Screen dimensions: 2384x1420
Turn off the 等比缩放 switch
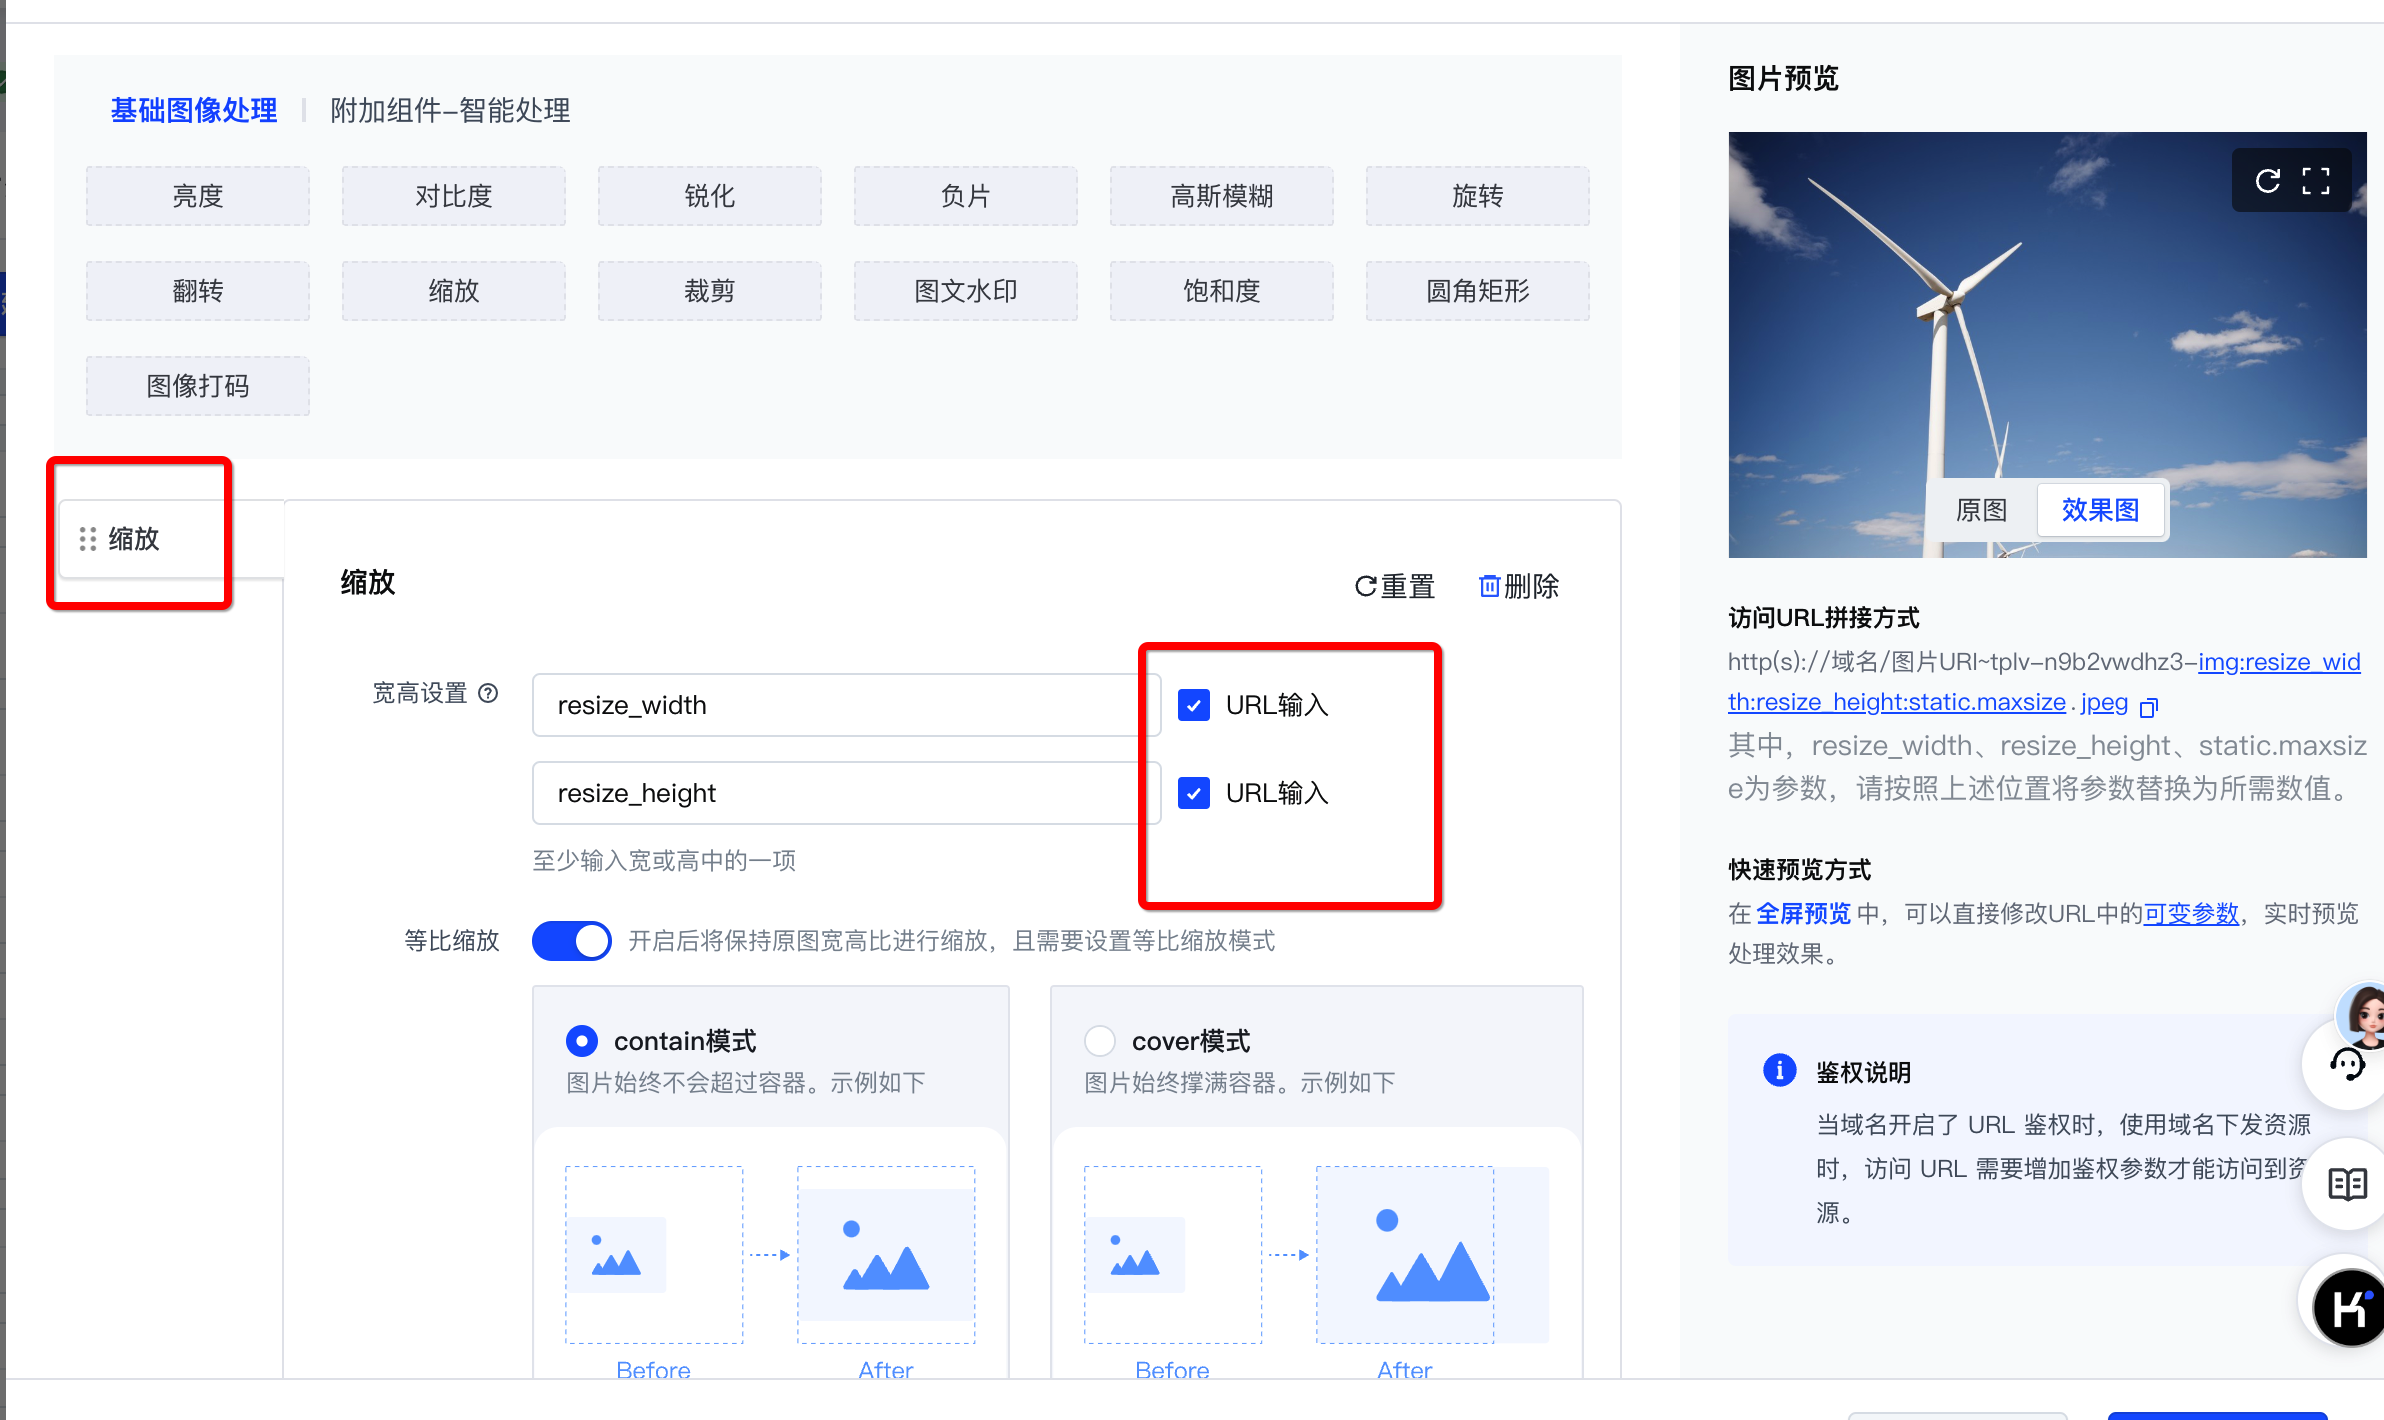(572, 941)
